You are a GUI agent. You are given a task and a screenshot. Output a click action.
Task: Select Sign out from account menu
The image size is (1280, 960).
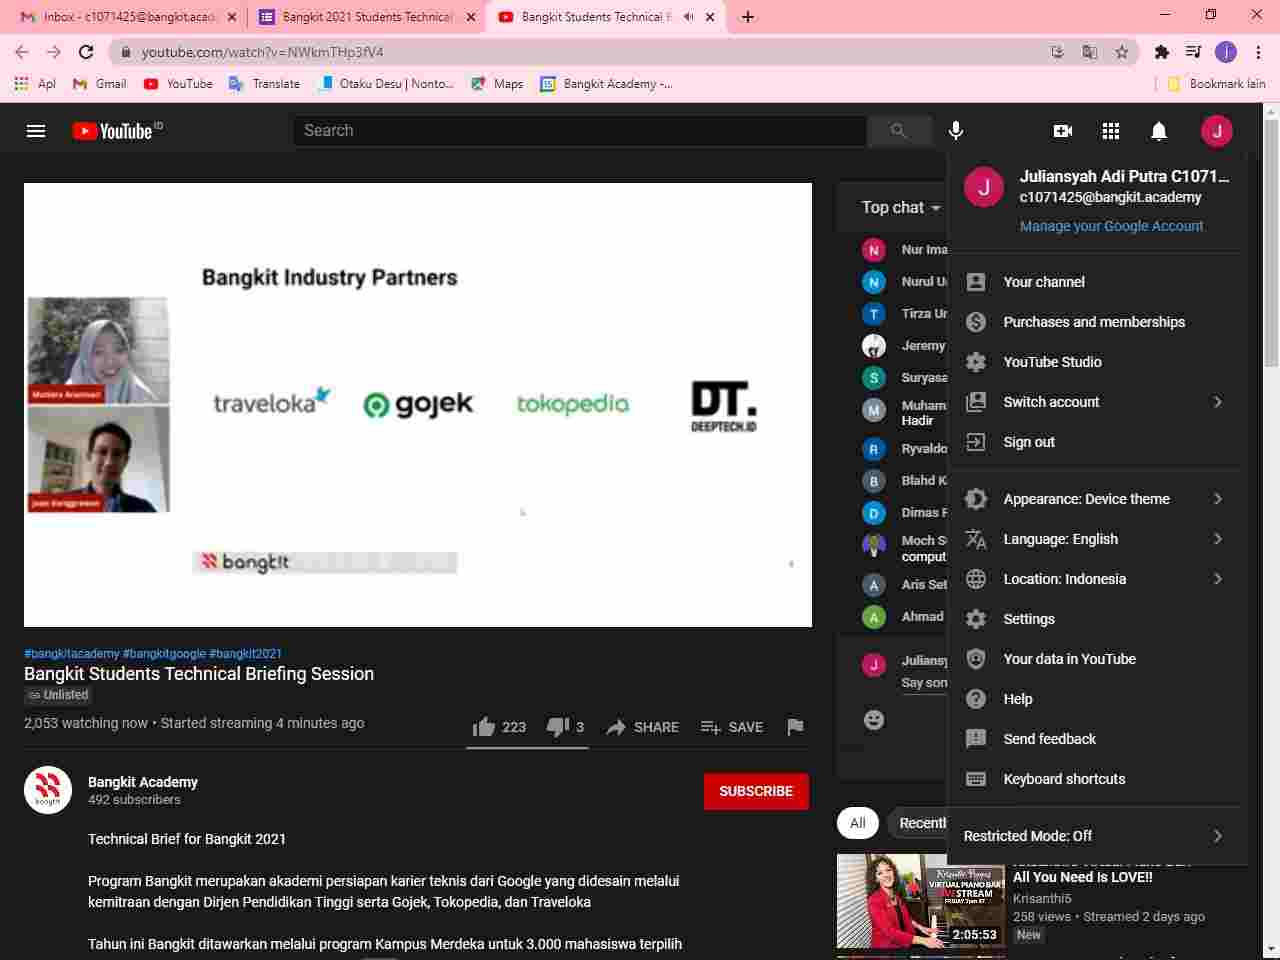coord(1029,442)
